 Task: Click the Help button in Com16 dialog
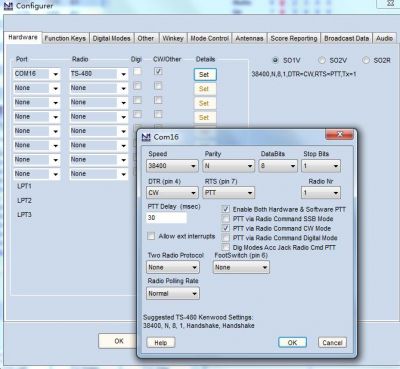pos(161,343)
